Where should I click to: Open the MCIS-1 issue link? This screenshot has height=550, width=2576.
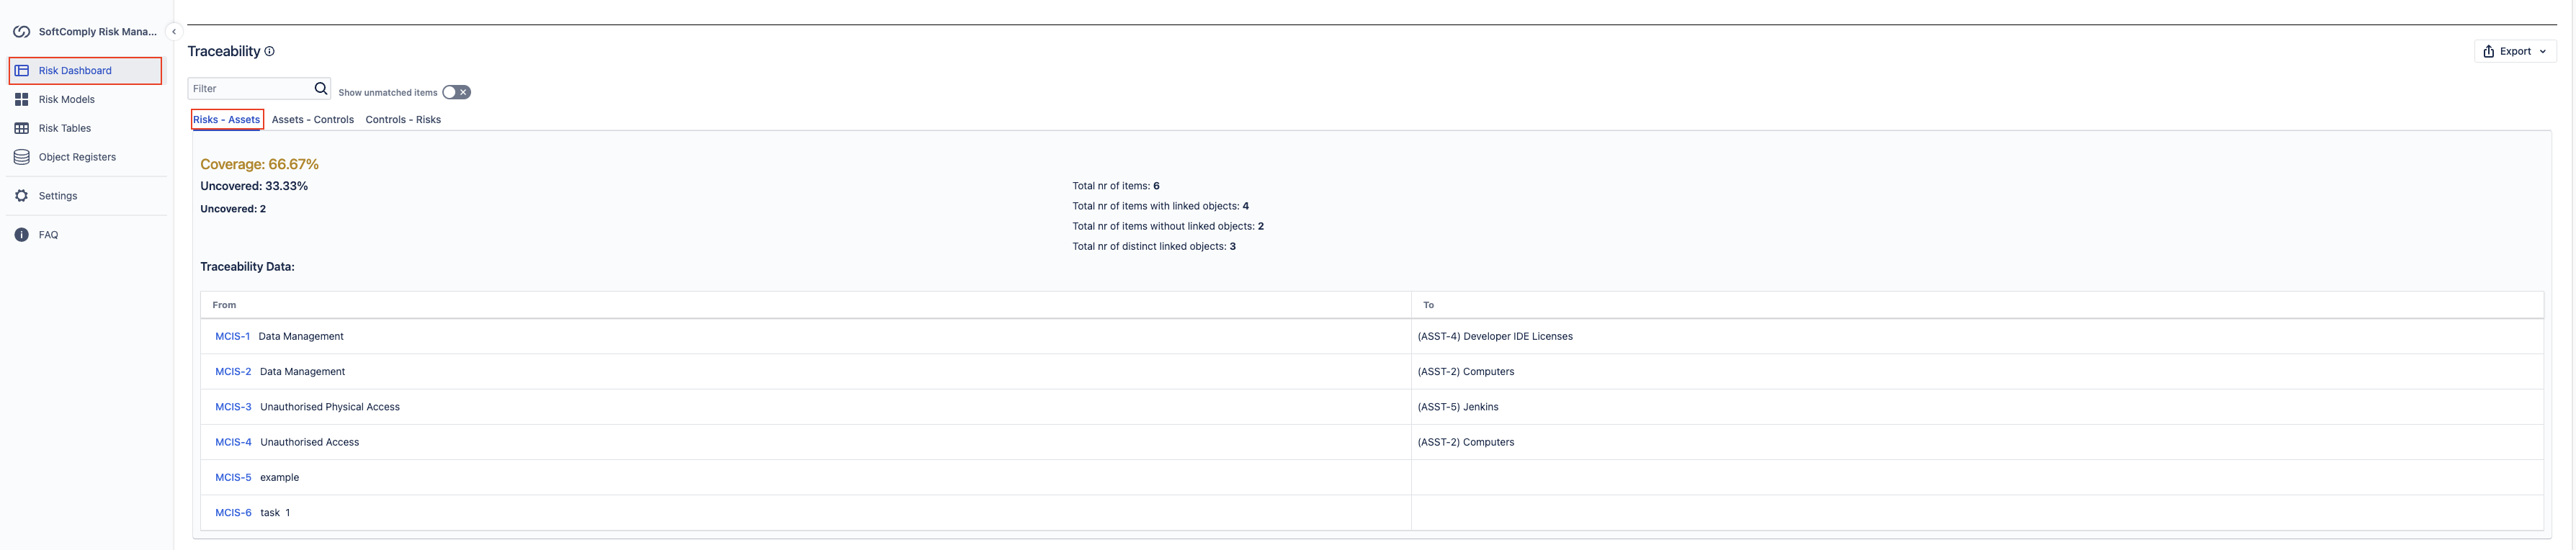click(232, 337)
